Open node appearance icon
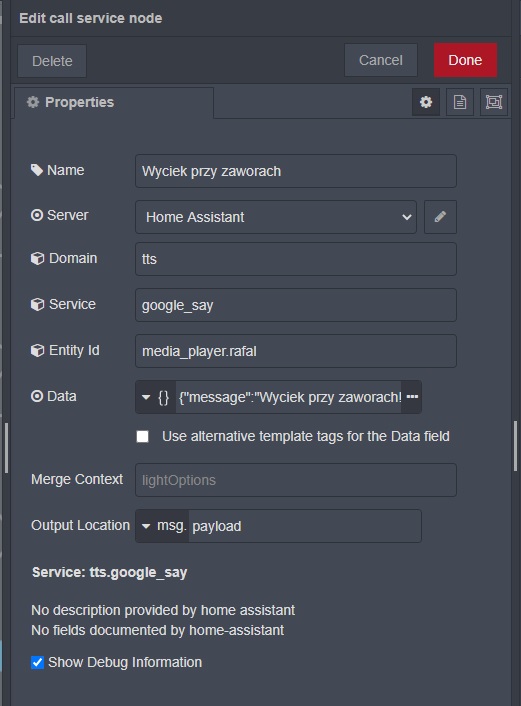This screenshot has height=706, width=521. (494, 102)
